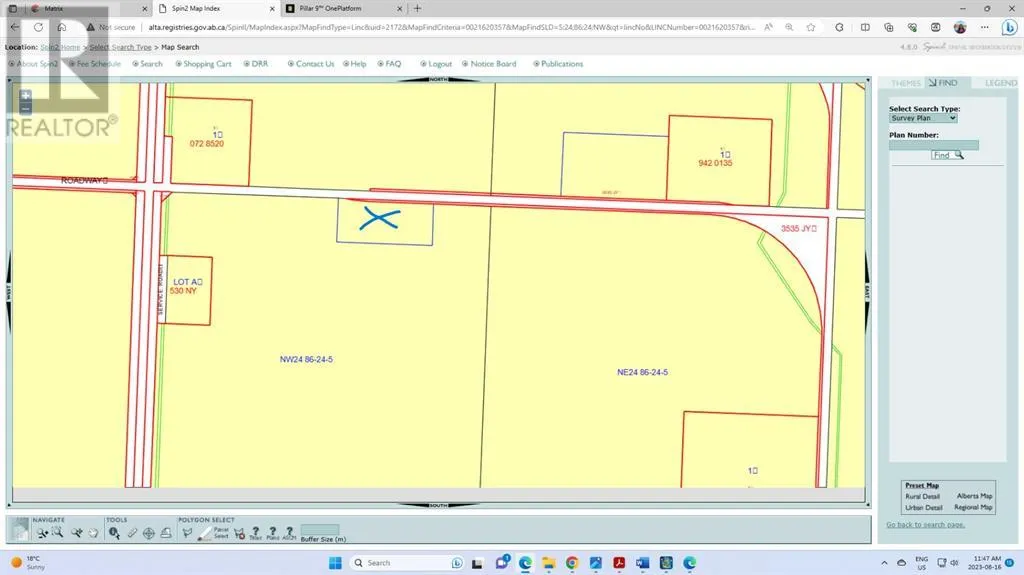Choose the measure ruler tool
The image size is (1024, 575).
coord(132,533)
